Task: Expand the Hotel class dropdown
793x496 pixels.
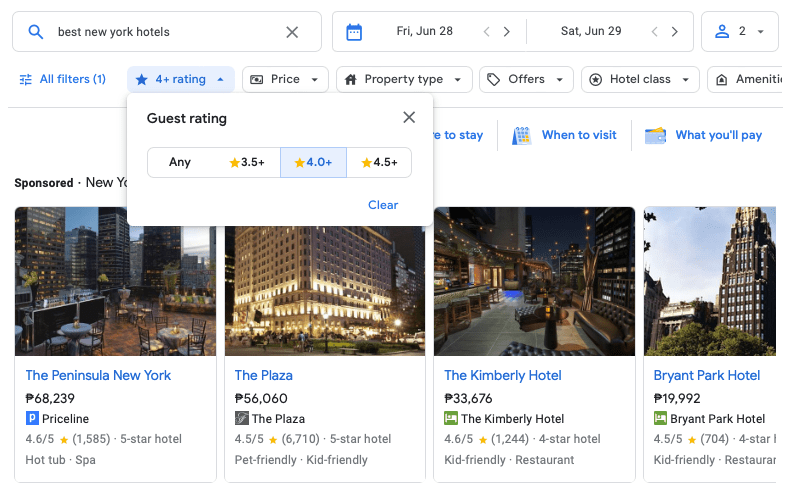Action: click(640, 79)
